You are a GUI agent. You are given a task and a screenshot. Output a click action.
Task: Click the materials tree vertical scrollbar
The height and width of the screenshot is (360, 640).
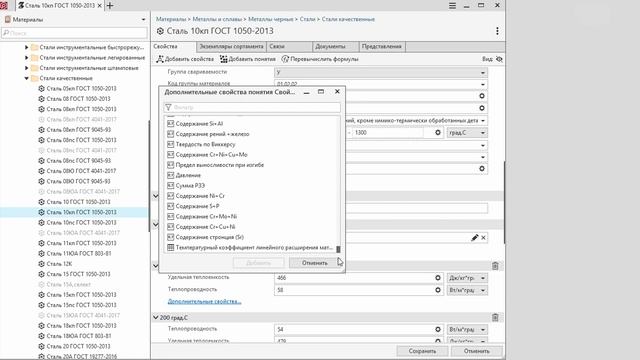point(149,176)
